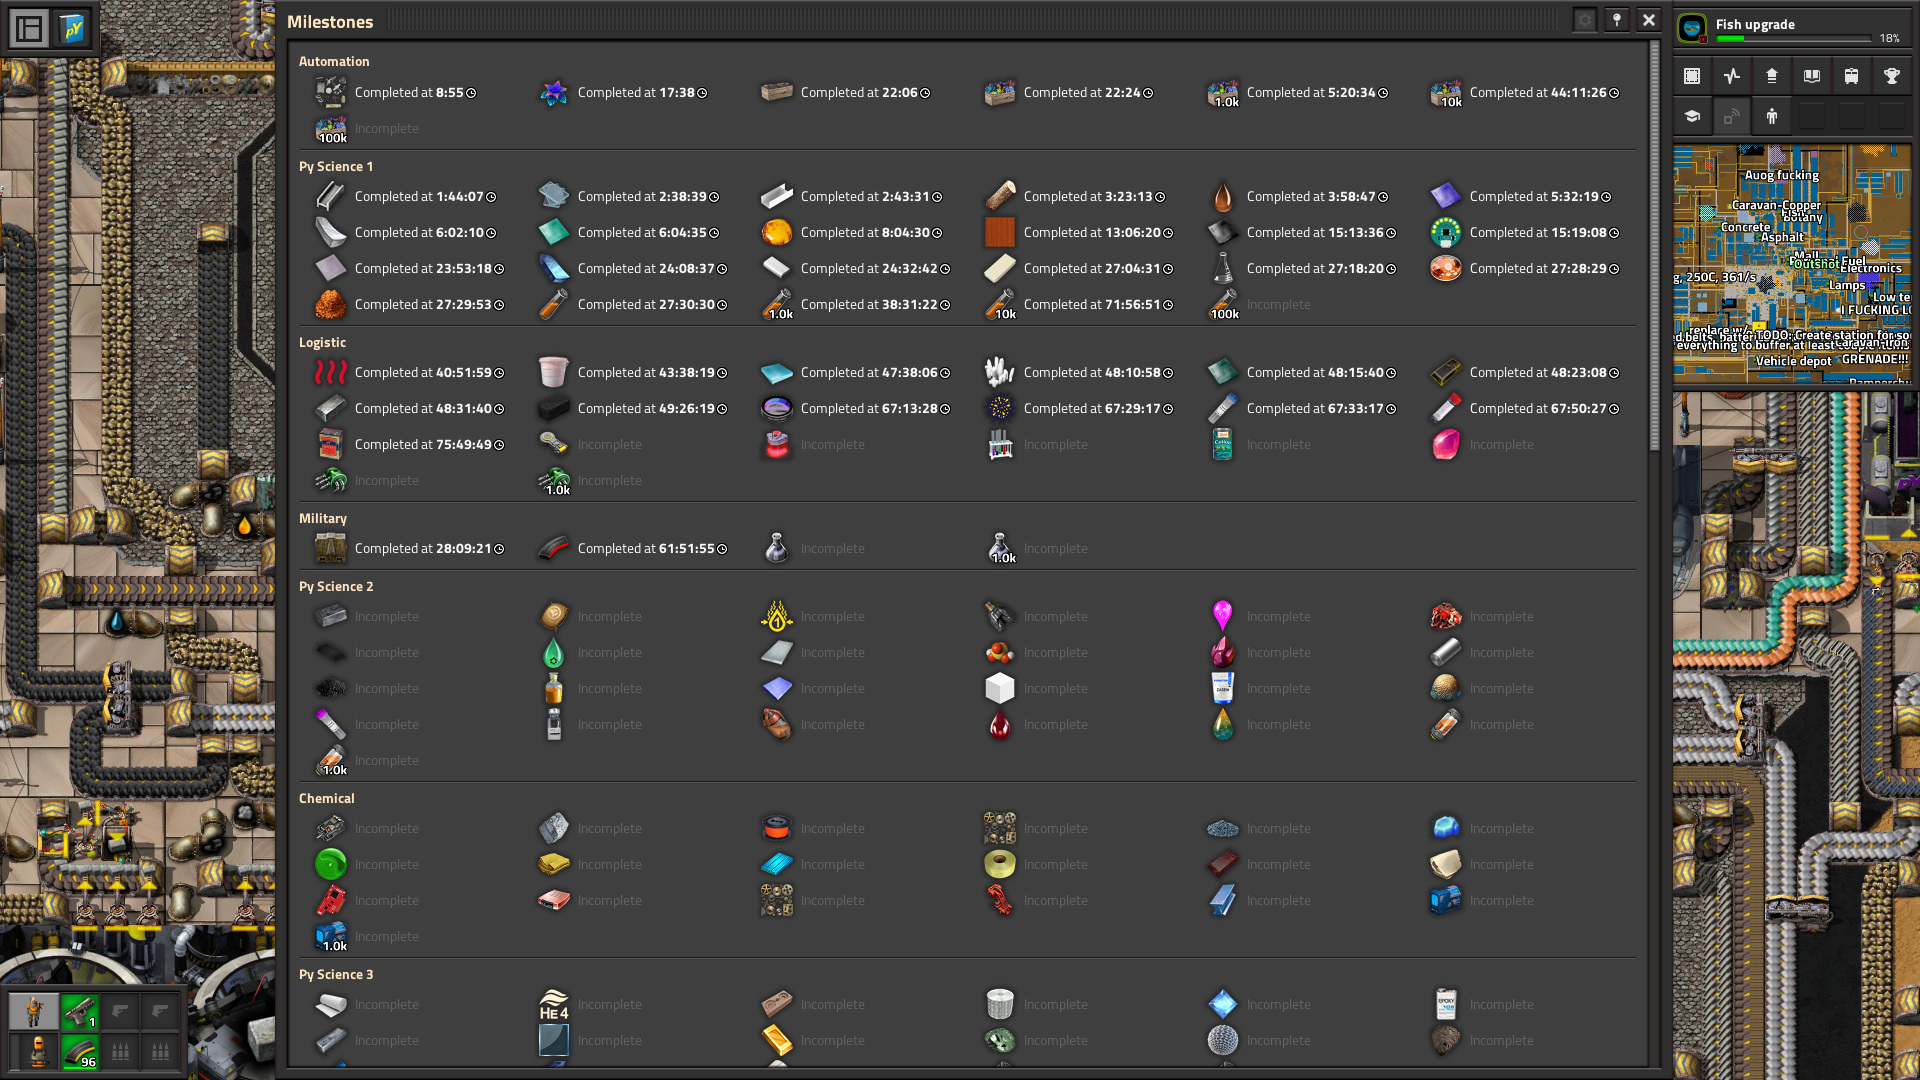Image resolution: width=1920 pixels, height=1080 pixels.
Task: Click the green sphere icon in Chemical
Action: [x=331, y=864]
